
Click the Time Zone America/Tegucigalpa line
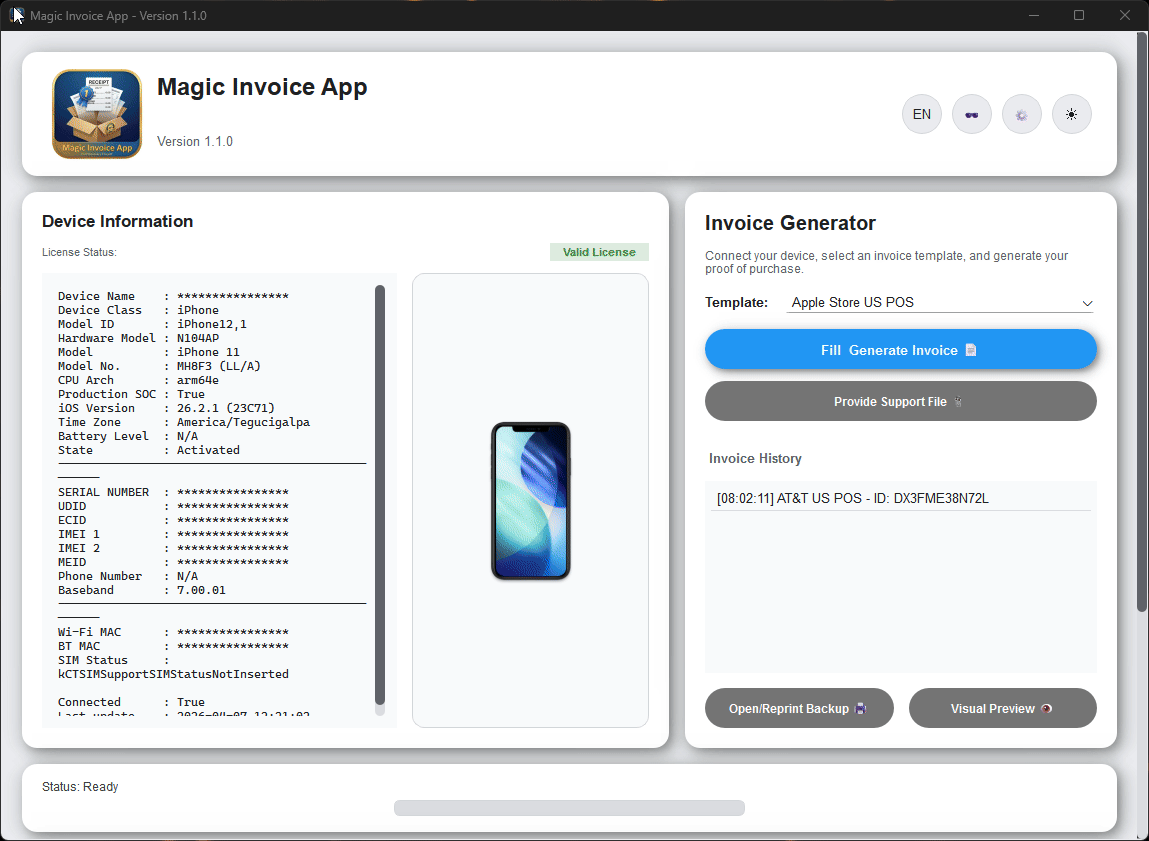(x=184, y=422)
